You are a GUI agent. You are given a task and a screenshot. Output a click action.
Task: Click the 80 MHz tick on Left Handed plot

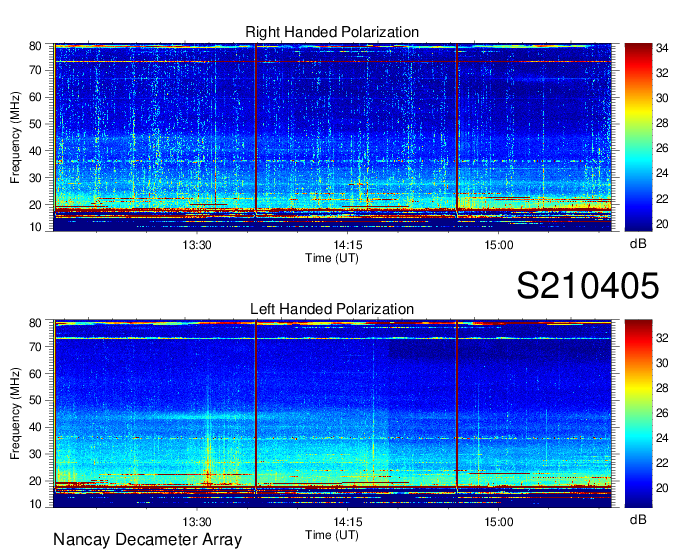[35, 323]
